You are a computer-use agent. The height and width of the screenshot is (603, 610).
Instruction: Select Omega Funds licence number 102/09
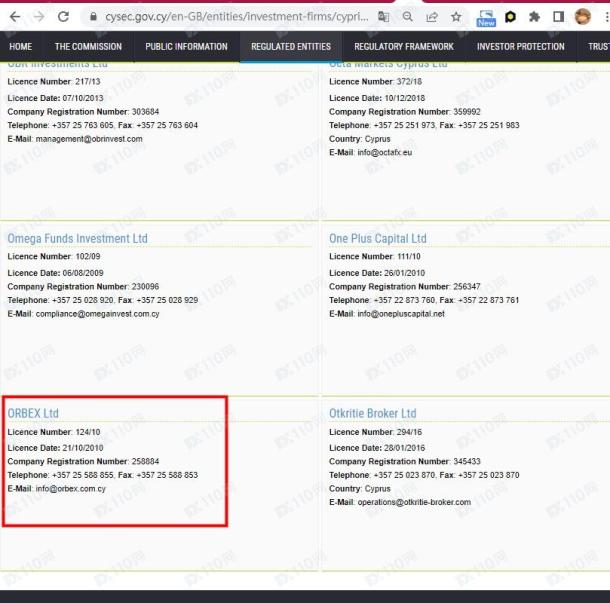coord(88,257)
